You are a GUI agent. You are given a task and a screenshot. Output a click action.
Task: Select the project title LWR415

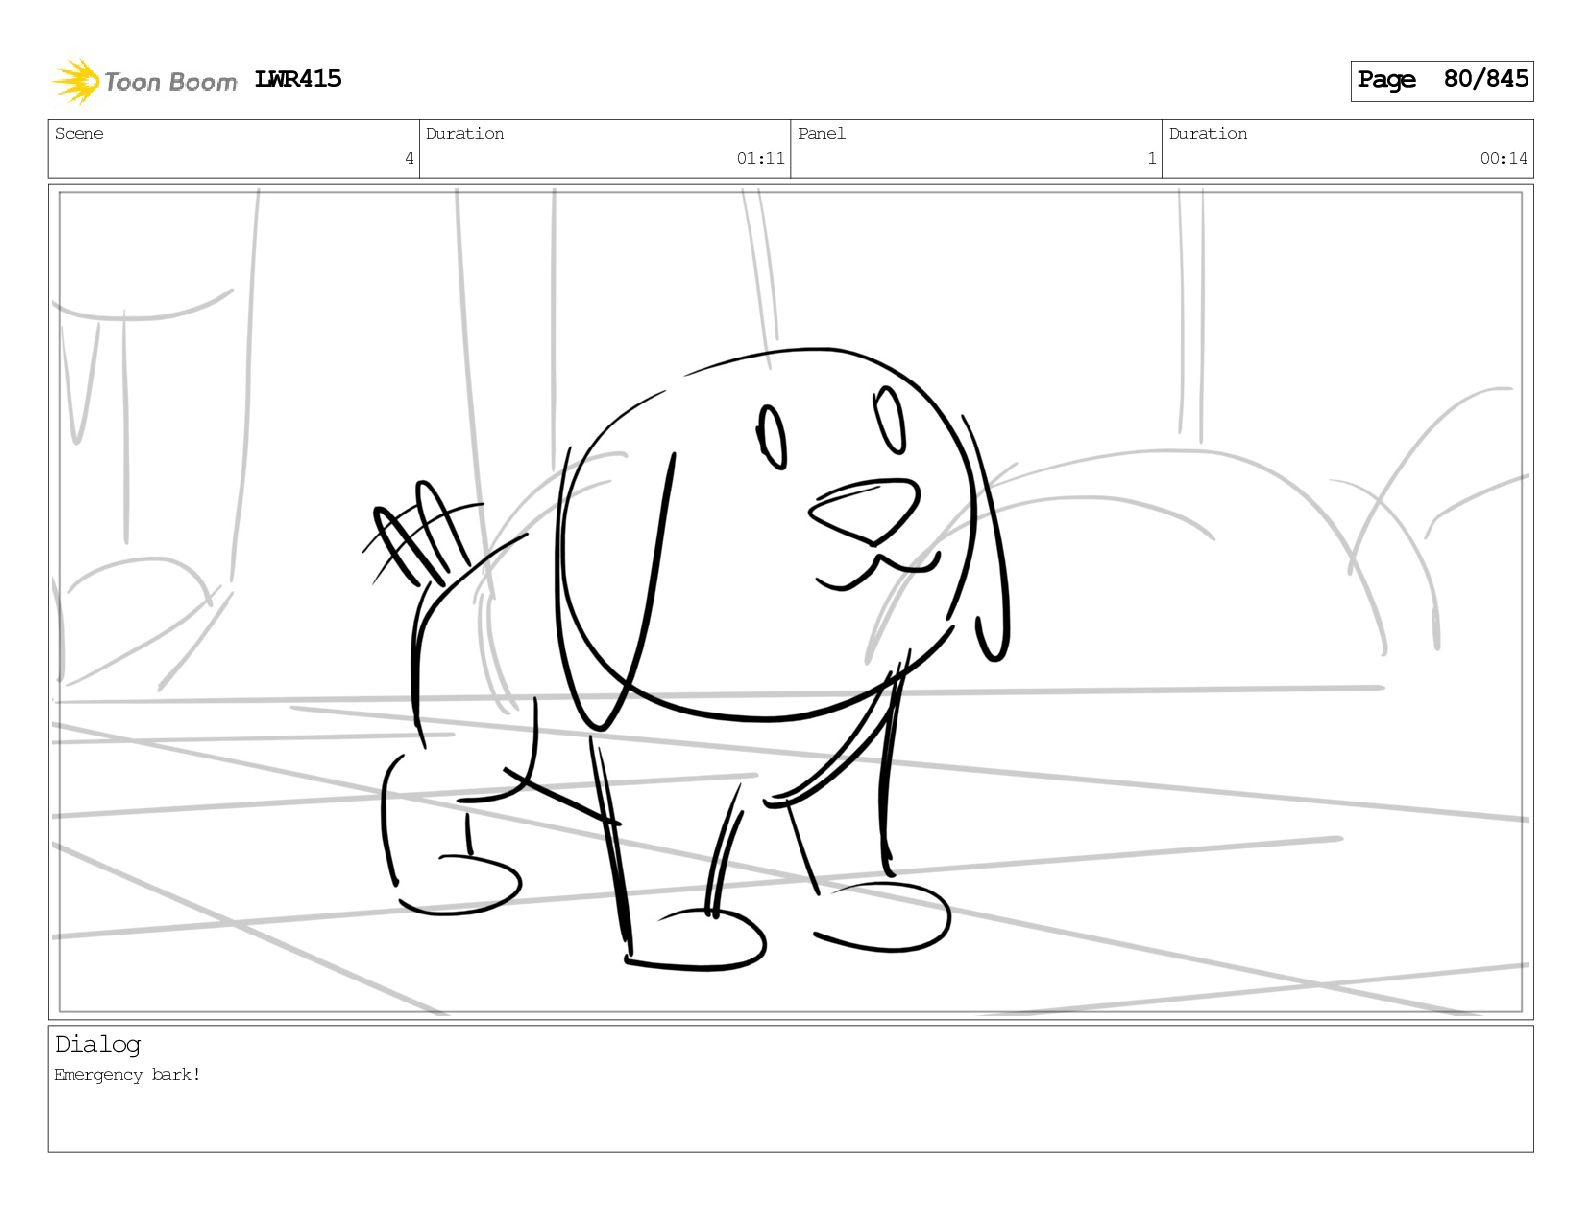point(298,79)
